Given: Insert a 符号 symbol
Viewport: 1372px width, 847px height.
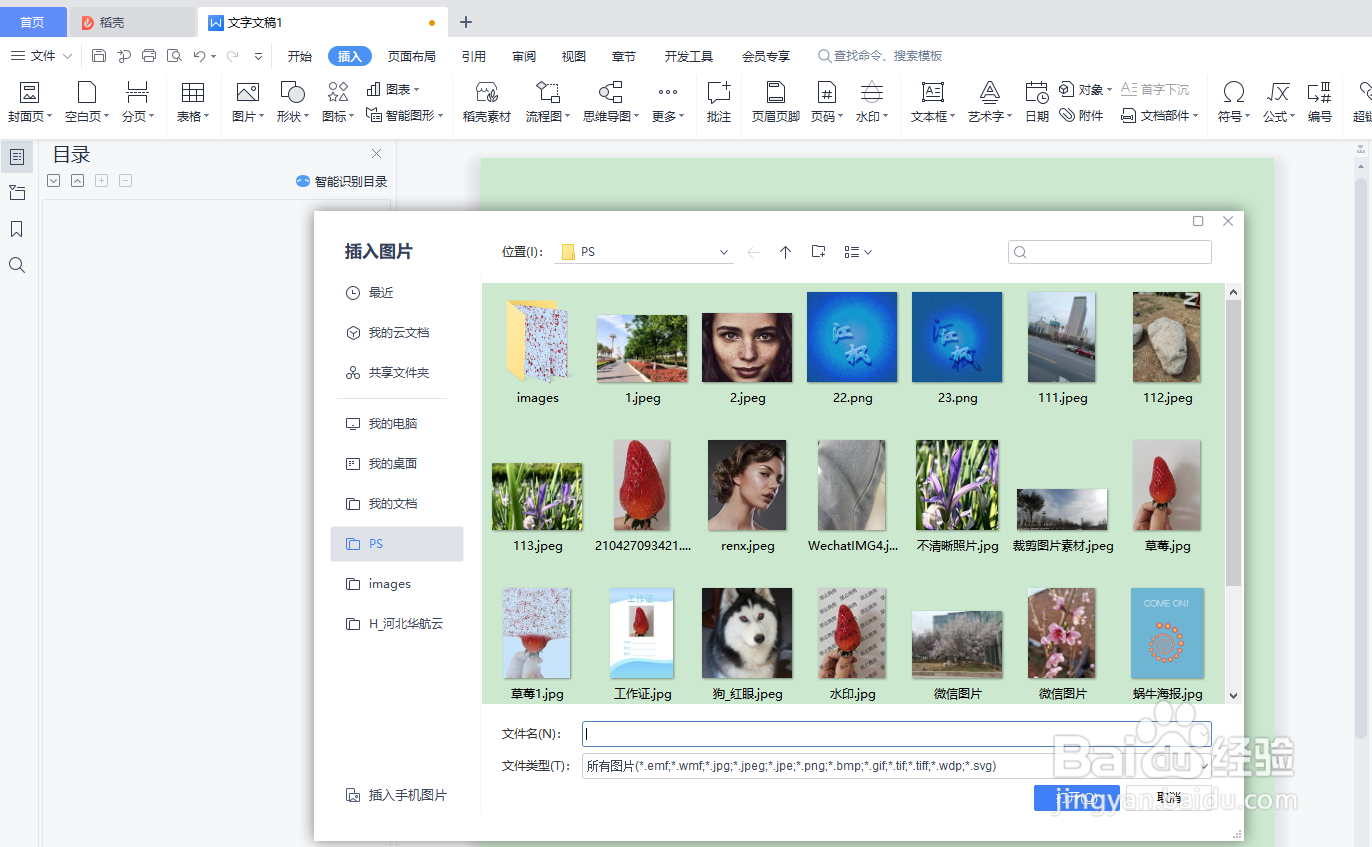Looking at the screenshot, I should [1234, 103].
